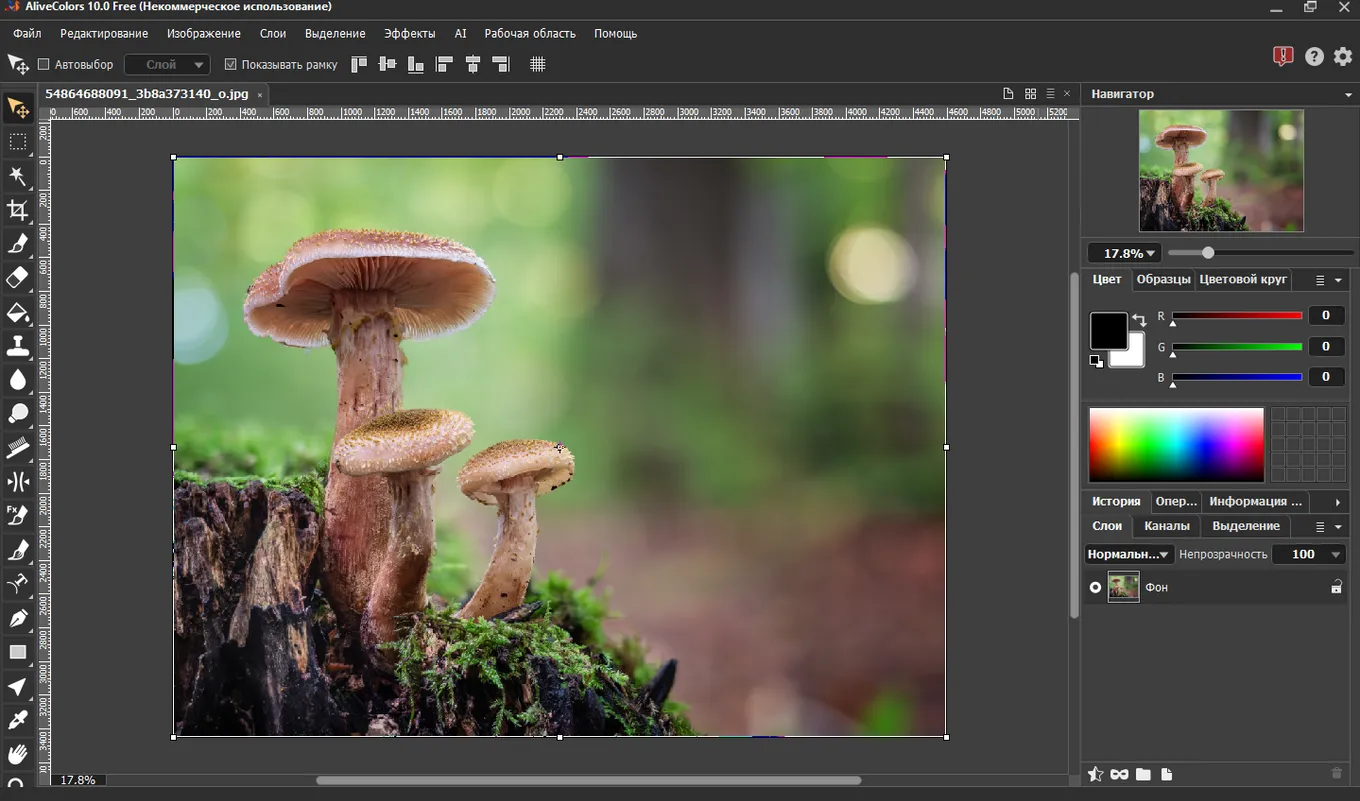Open the settings gear icon
The image size is (1360, 801).
pyautogui.click(x=1343, y=57)
